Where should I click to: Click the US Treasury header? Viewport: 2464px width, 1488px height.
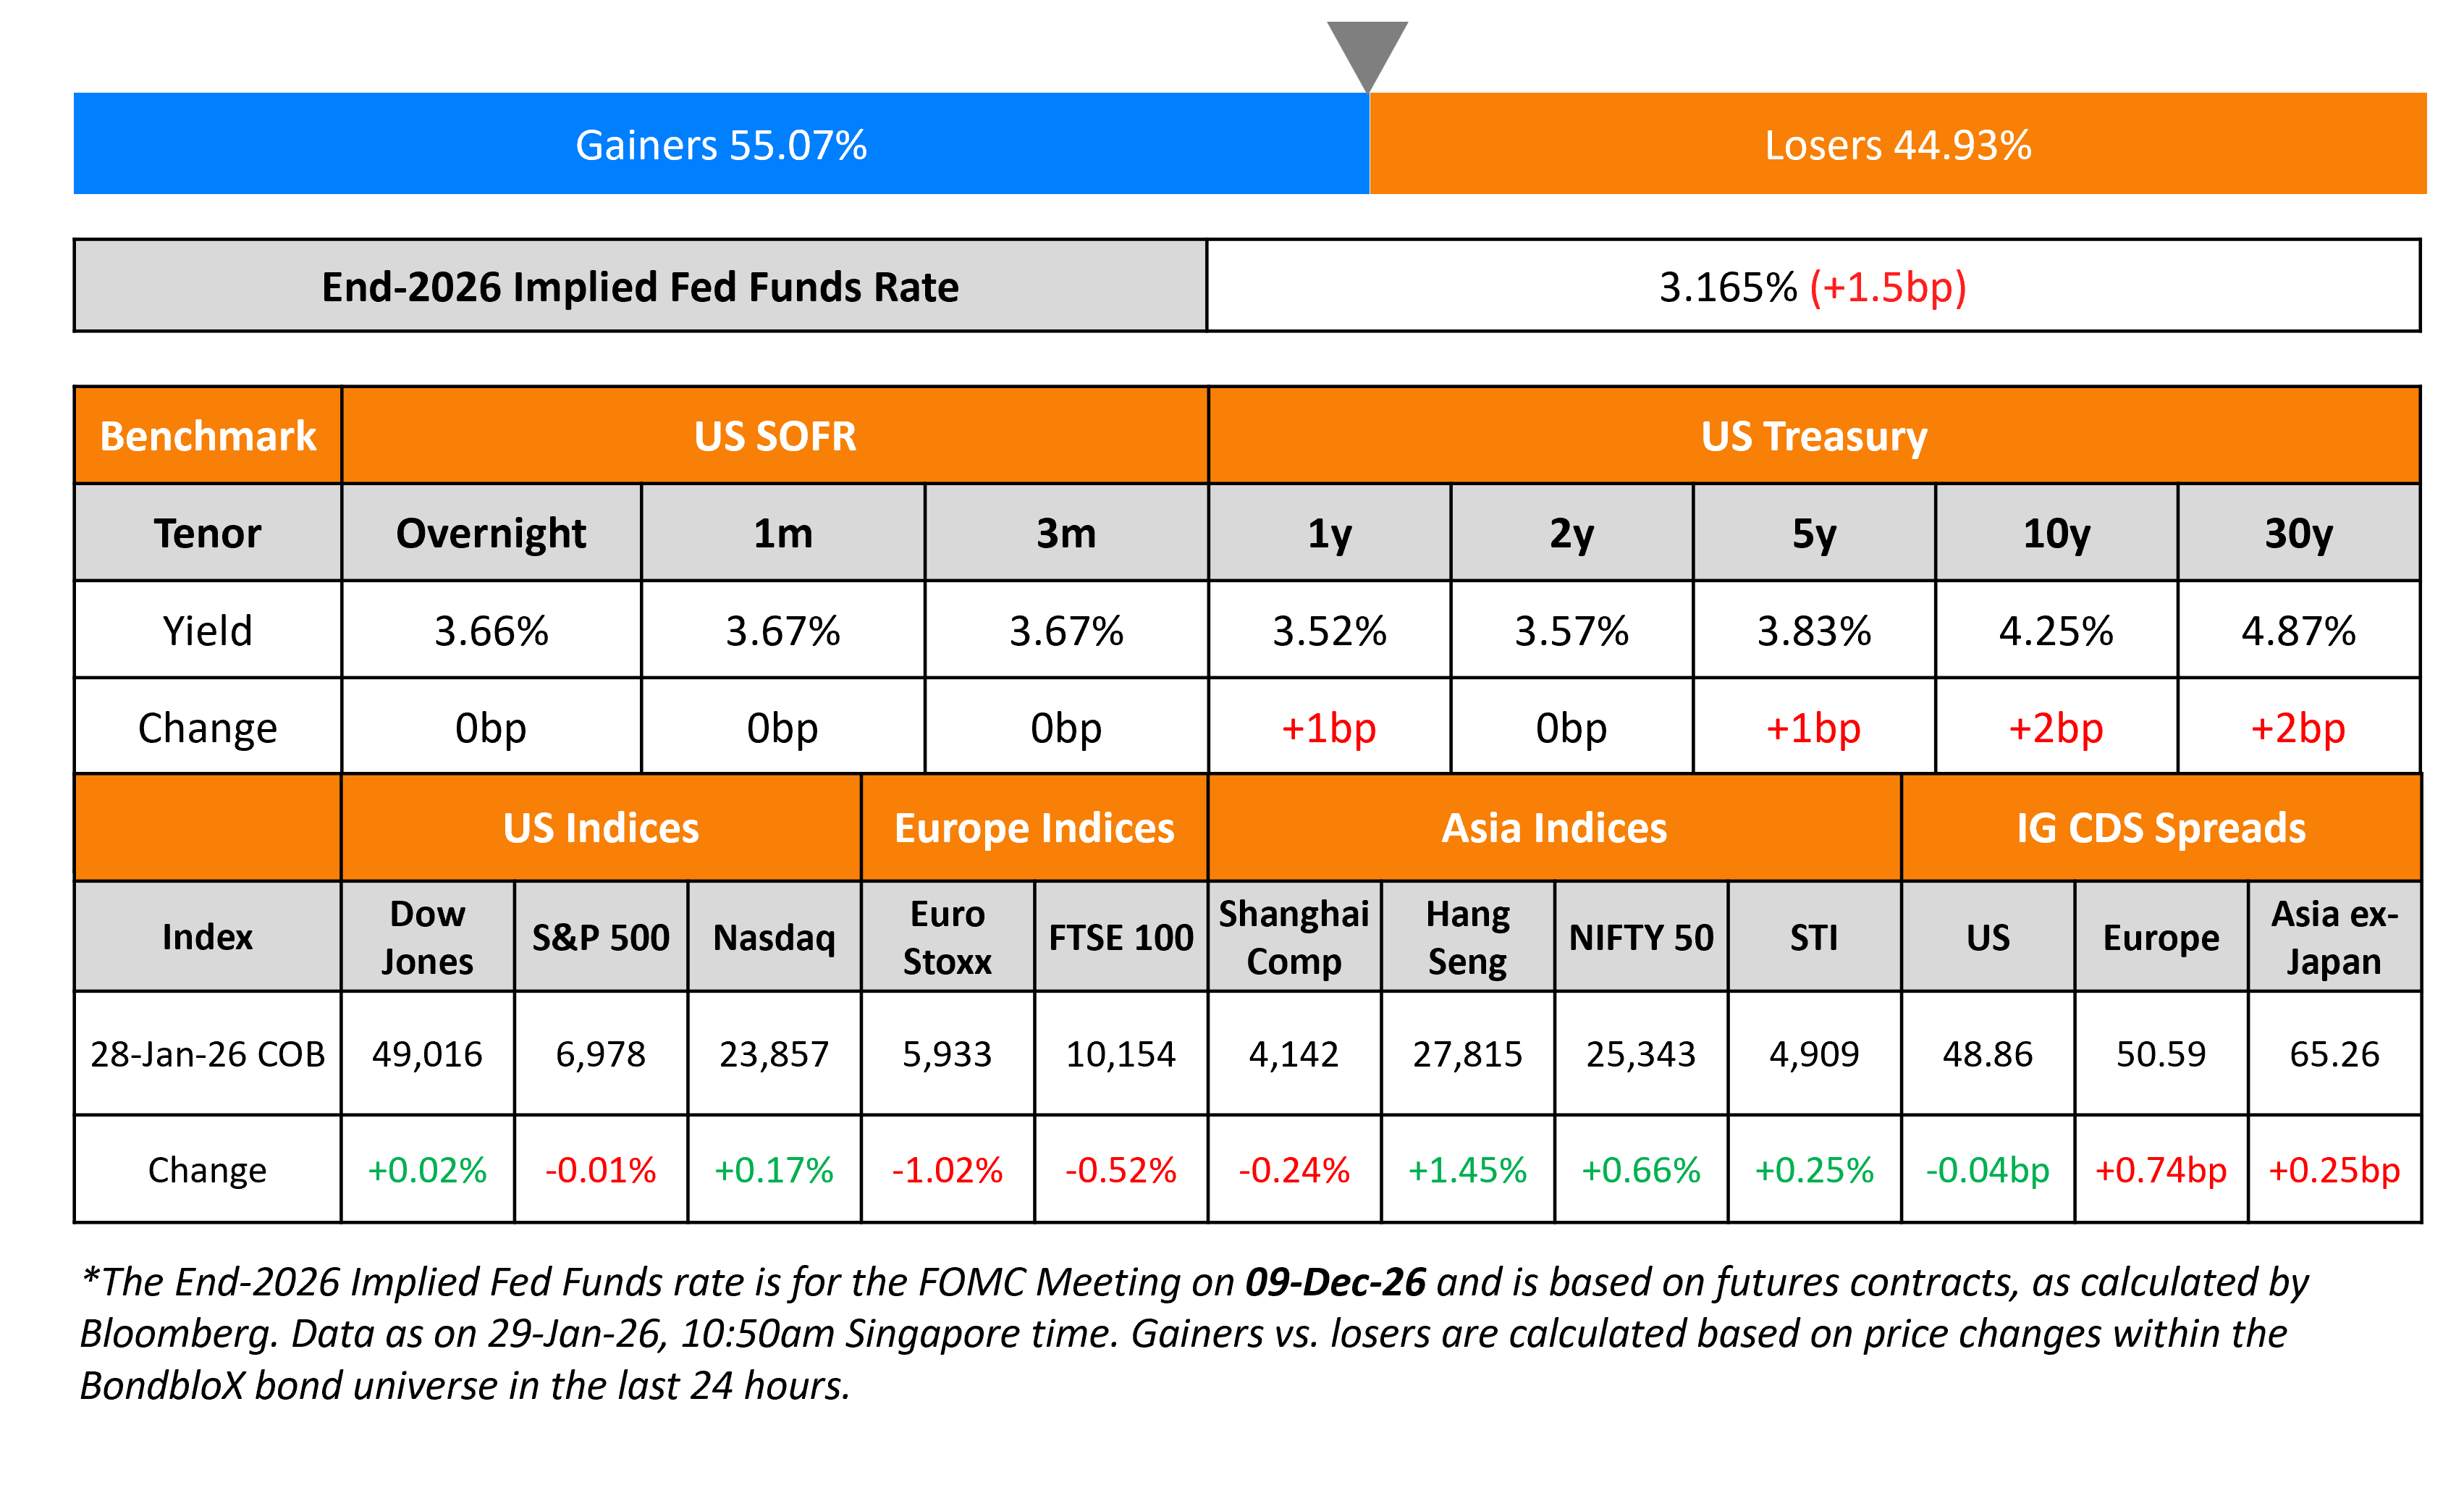point(1813,436)
